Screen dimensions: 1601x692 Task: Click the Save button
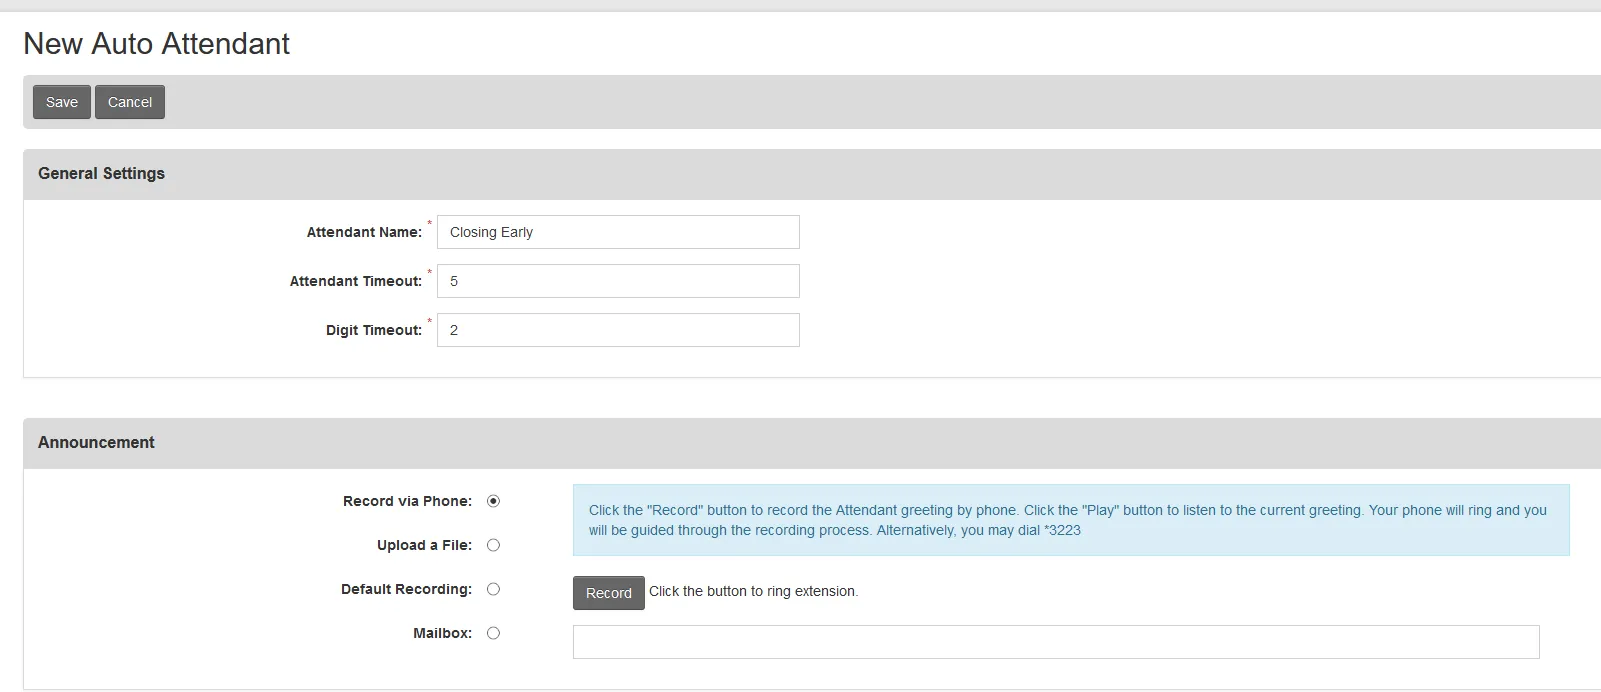click(61, 102)
